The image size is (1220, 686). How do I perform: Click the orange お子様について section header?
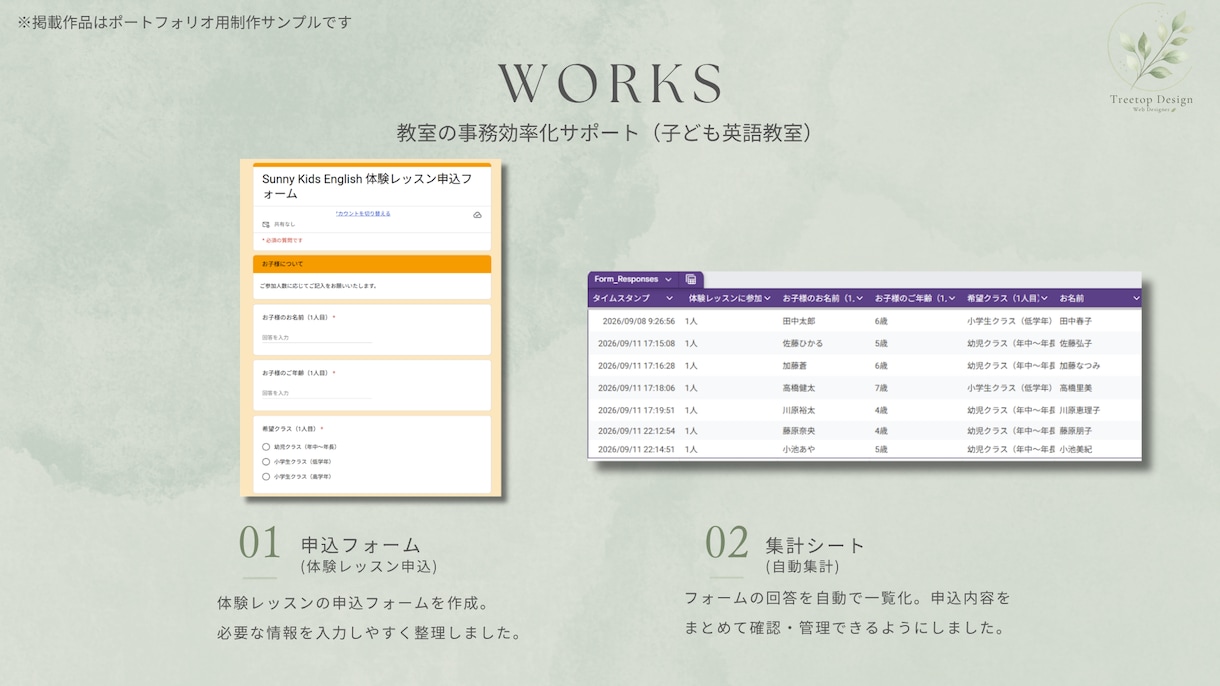click(372, 264)
